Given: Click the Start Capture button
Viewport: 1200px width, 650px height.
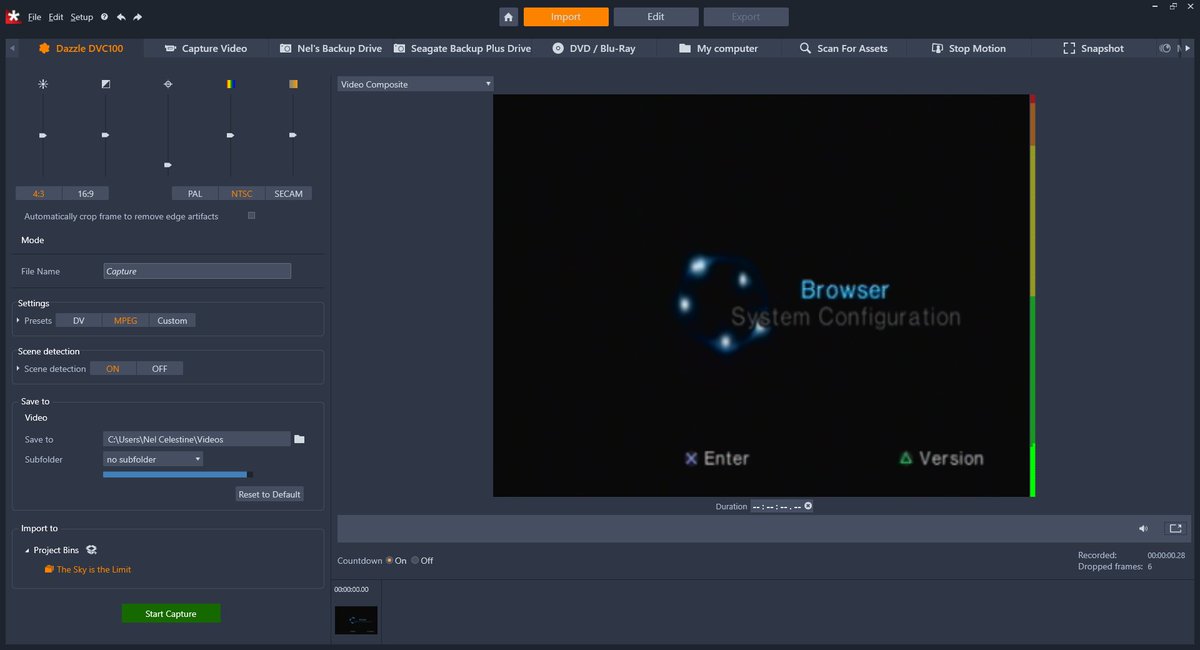Looking at the screenshot, I should [x=170, y=613].
